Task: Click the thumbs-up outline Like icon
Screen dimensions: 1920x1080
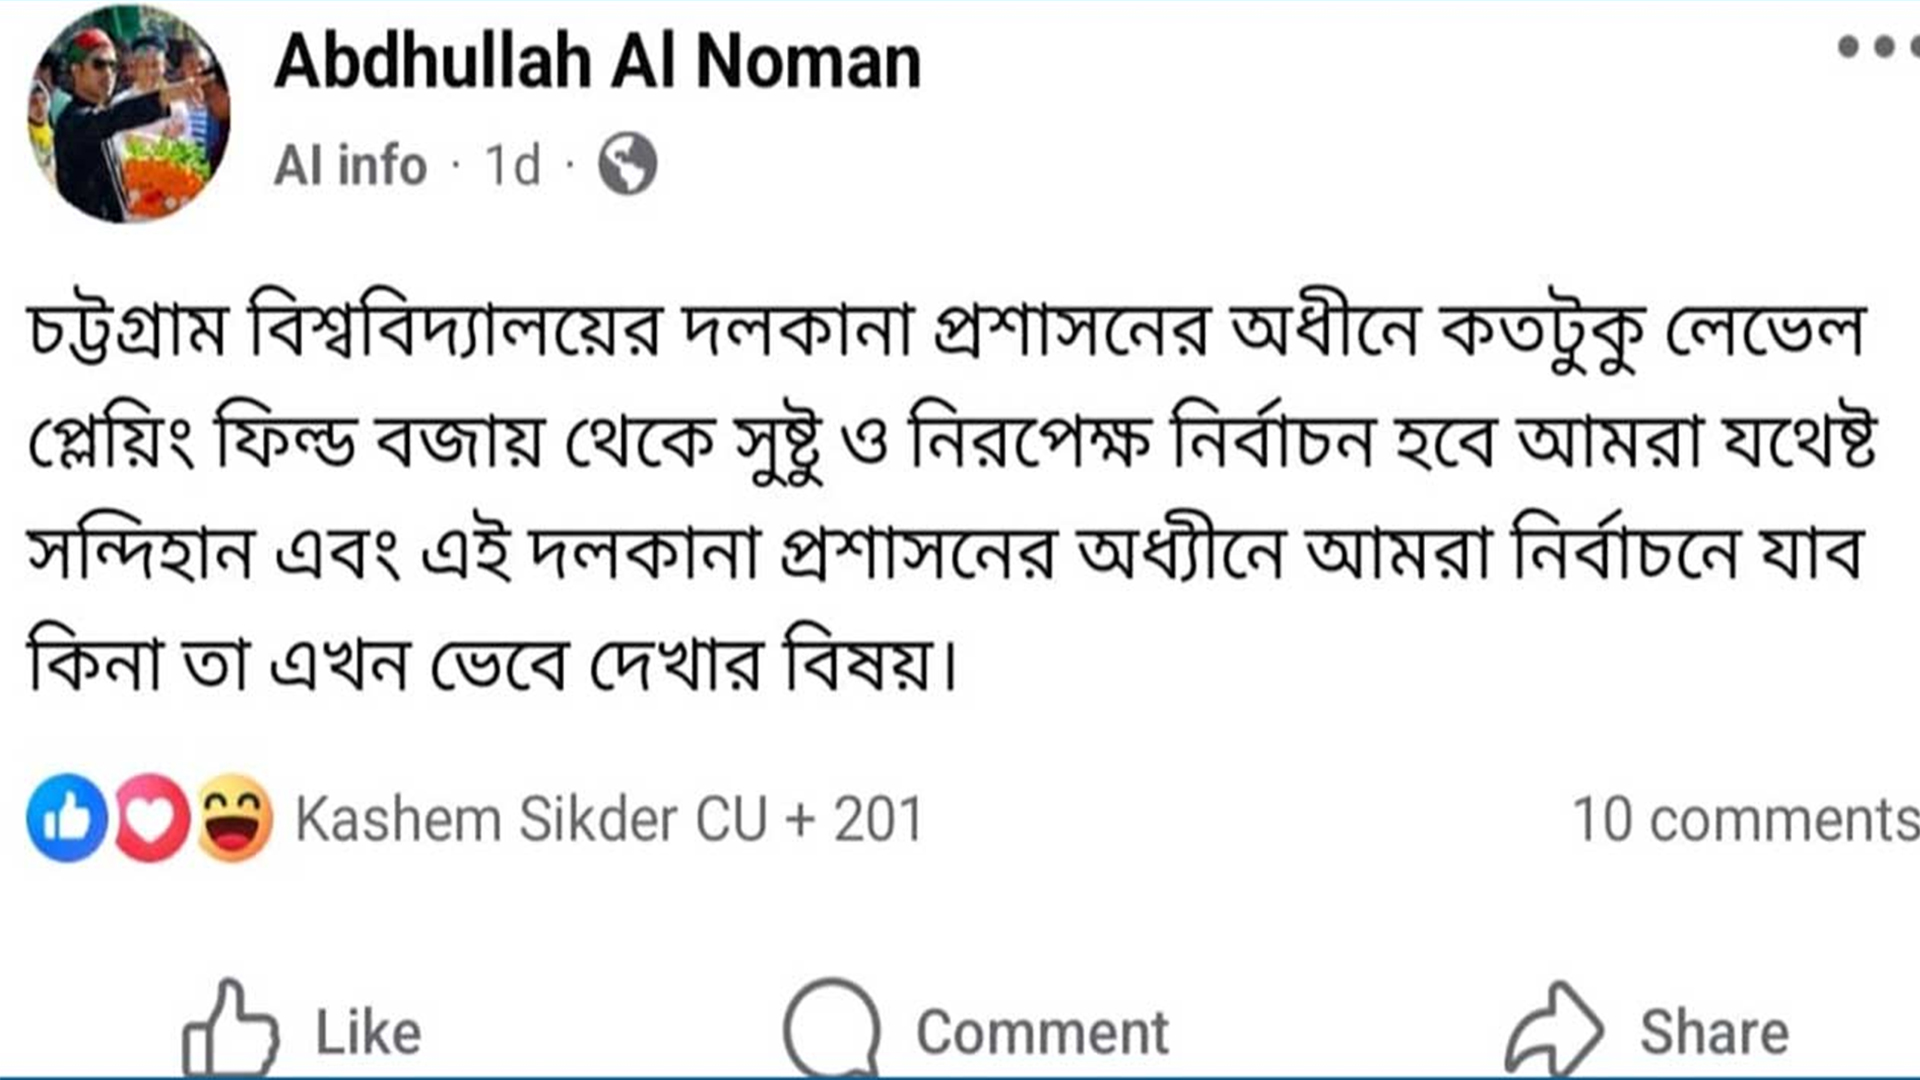Action: coord(230,1029)
